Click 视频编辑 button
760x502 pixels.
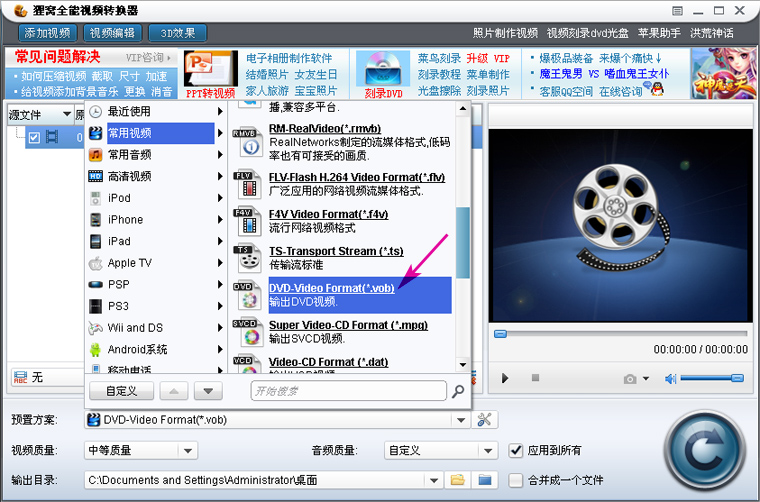point(112,33)
